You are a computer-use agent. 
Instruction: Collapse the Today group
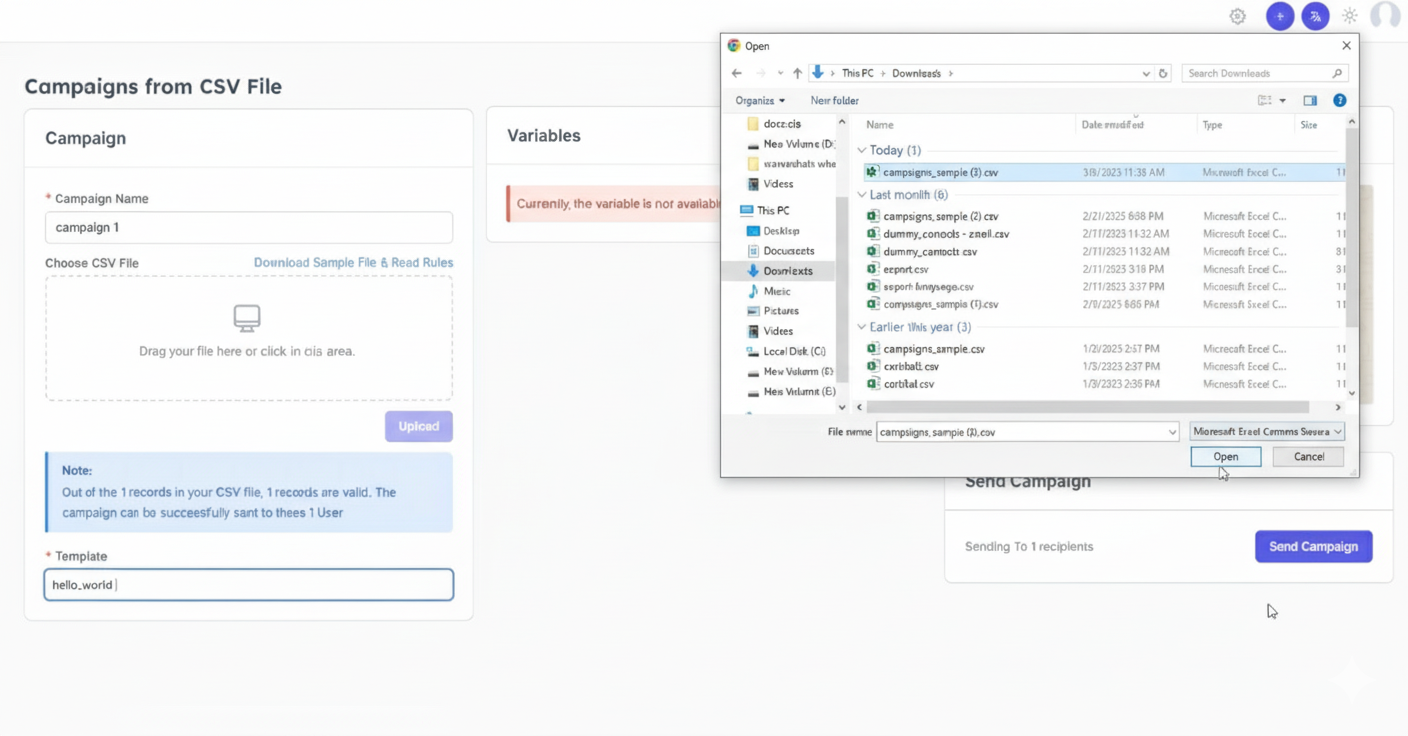coord(862,150)
